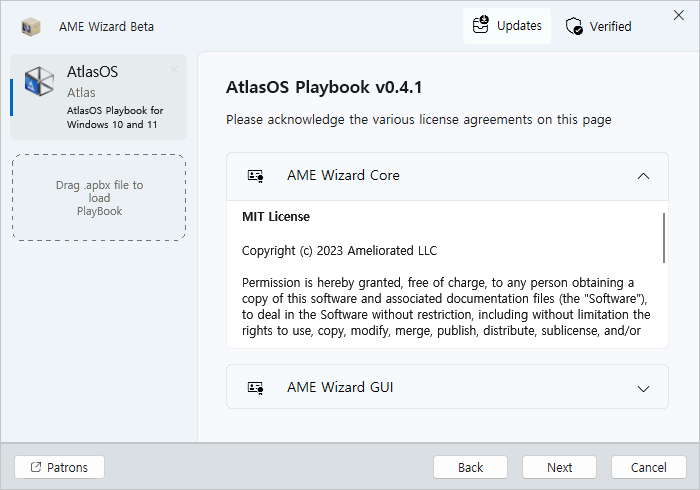Image resolution: width=700 pixels, height=490 pixels.
Task: Click the Updates inbox icon
Action: click(x=481, y=25)
